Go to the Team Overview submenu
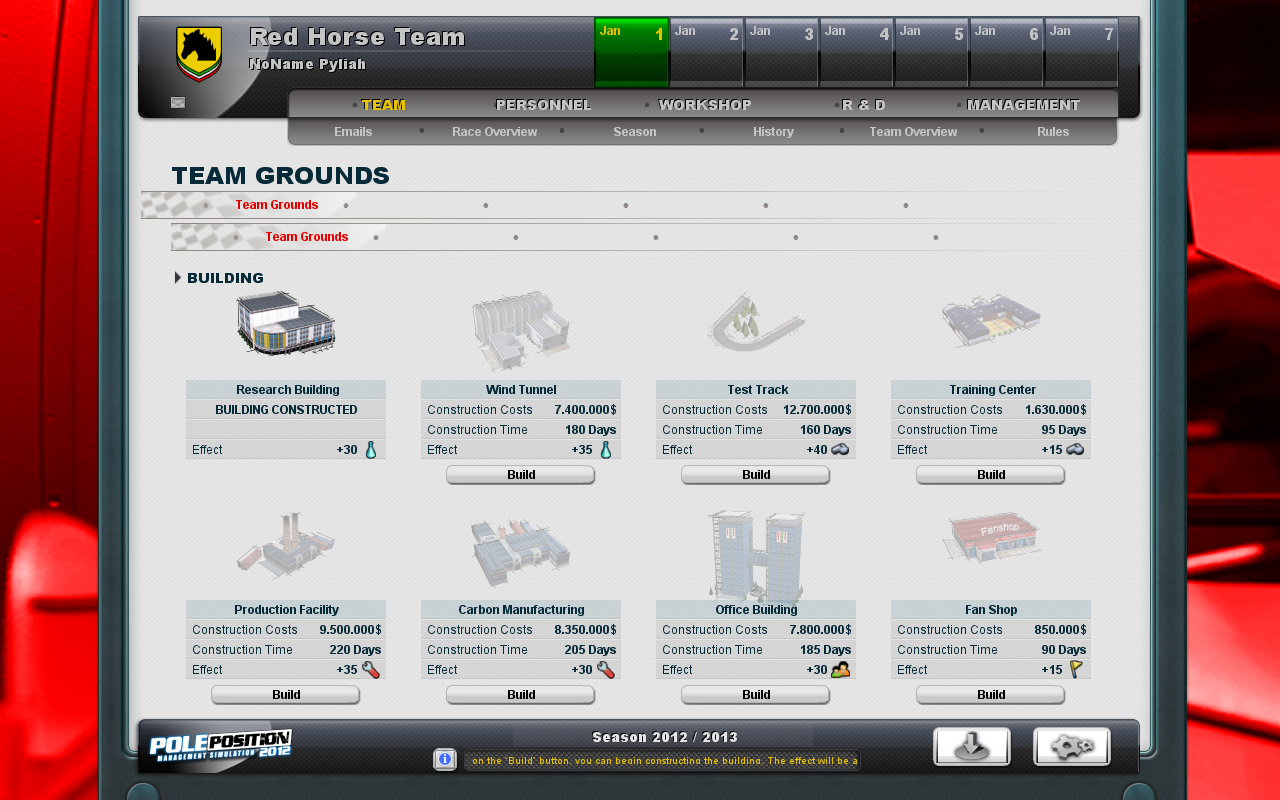 (912, 132)
